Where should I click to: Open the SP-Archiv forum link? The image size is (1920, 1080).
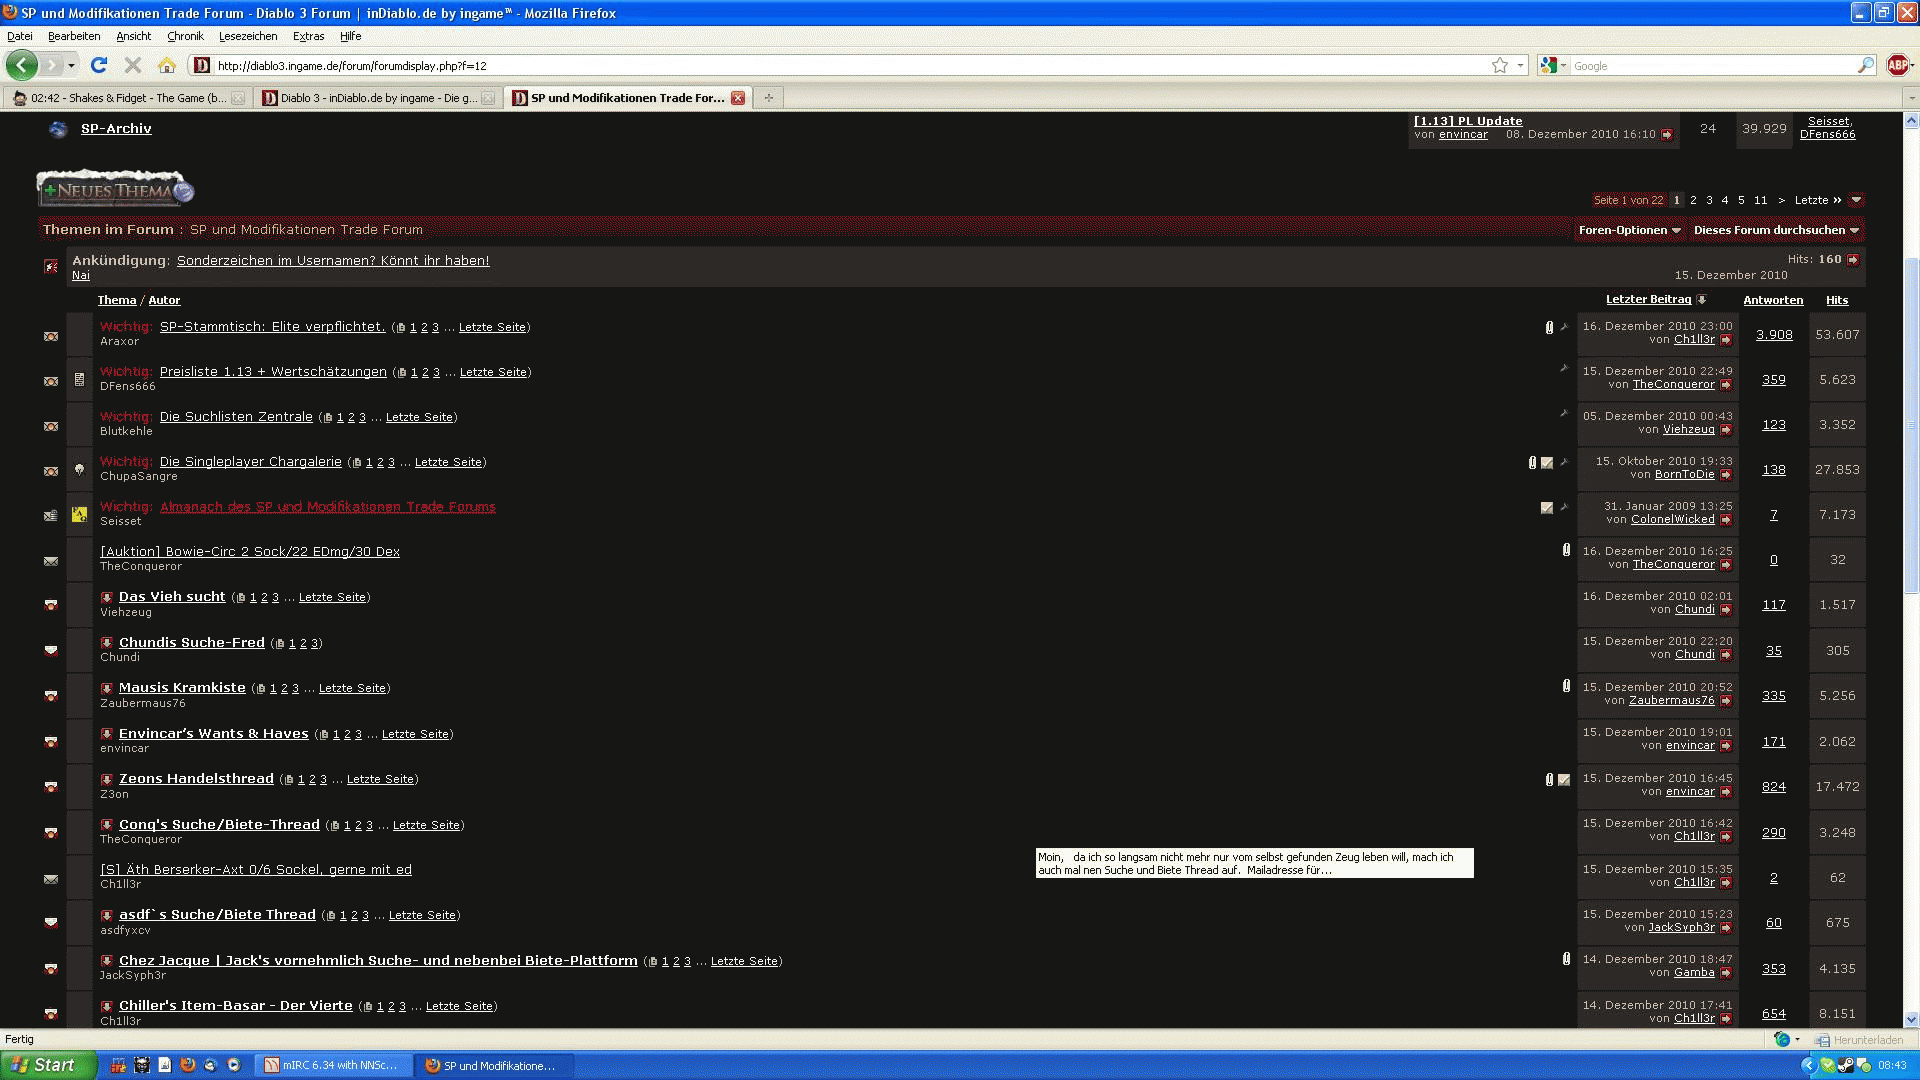click(116, 129)
